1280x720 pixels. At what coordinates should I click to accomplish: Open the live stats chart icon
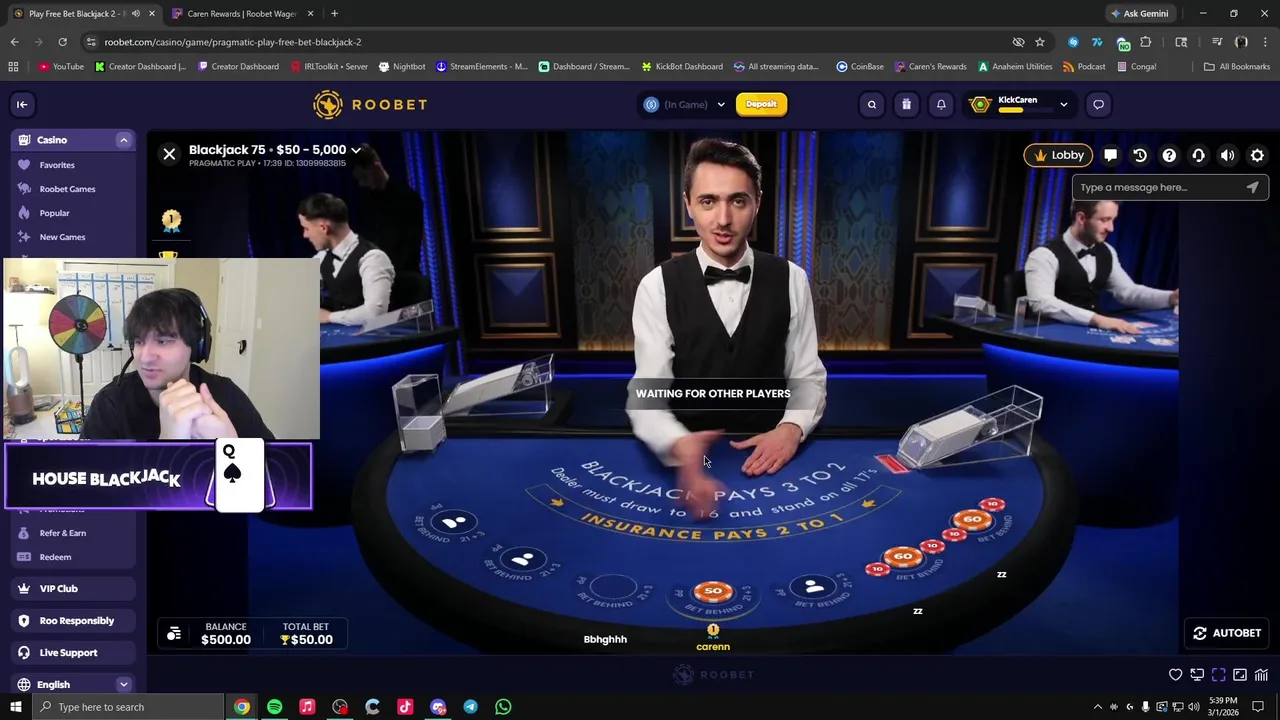click(x=1262, y=675)
